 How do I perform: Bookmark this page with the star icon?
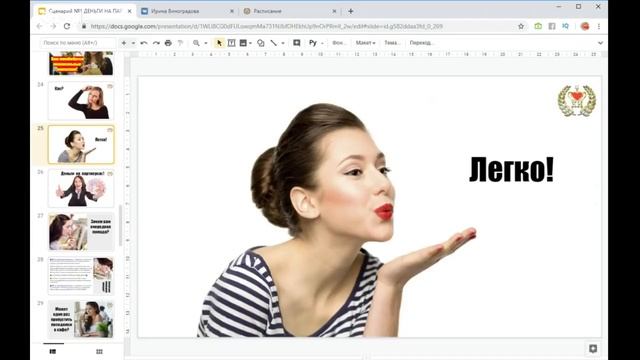(521, 26)
